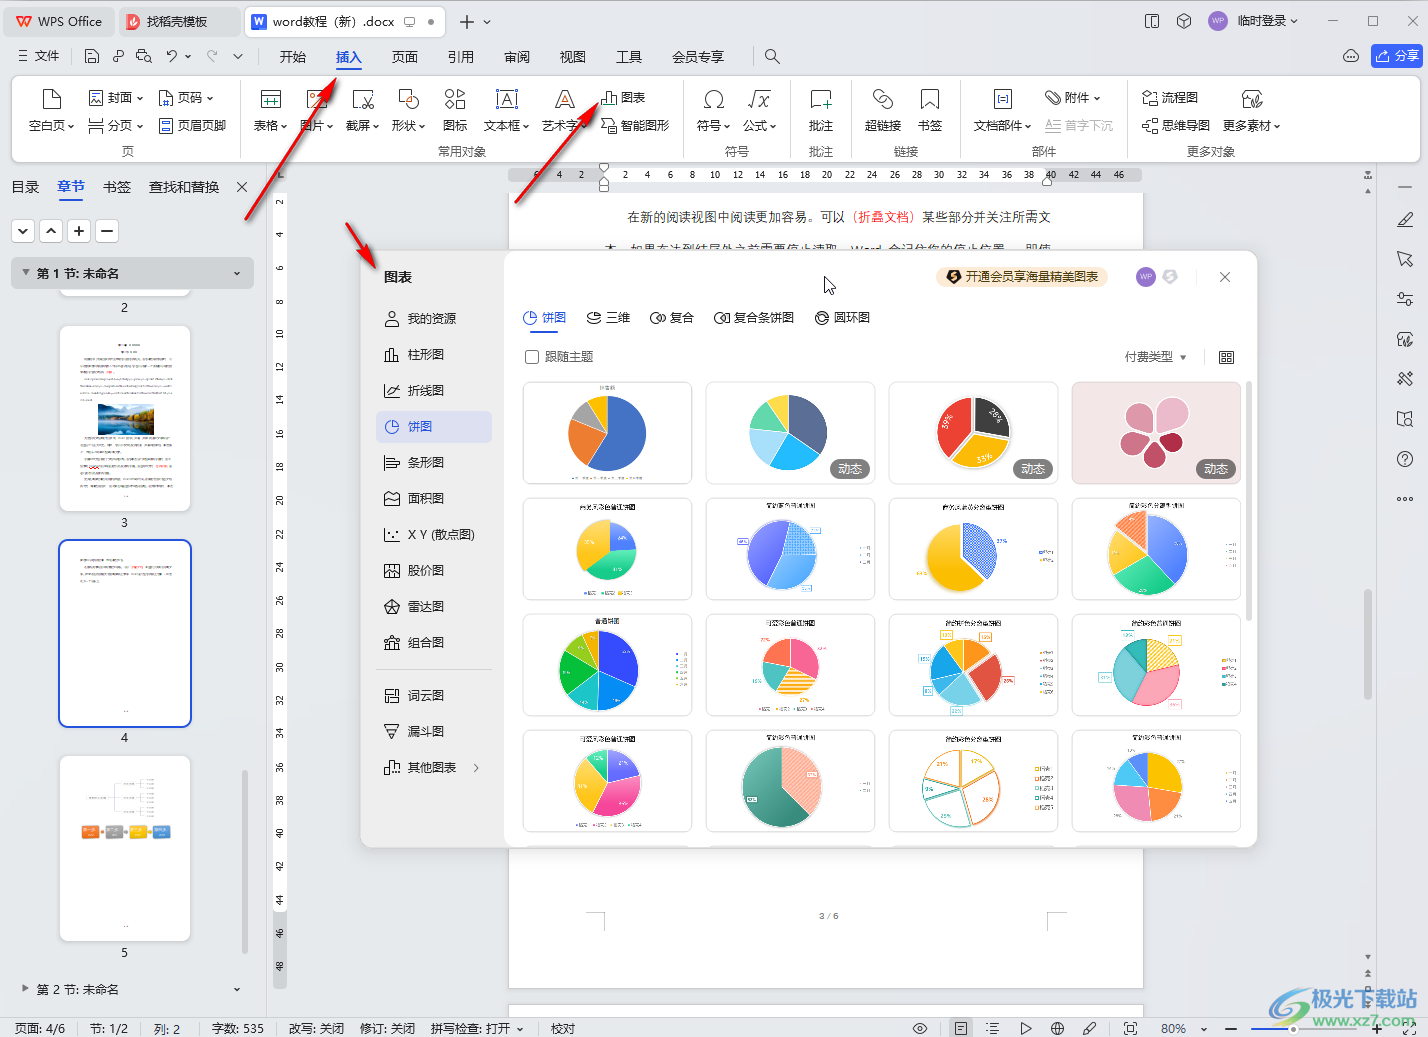Viewport: 1428px width, 1037px height.
Task: Click the Save icon in quick toolbar
Action: coord(92,56)
